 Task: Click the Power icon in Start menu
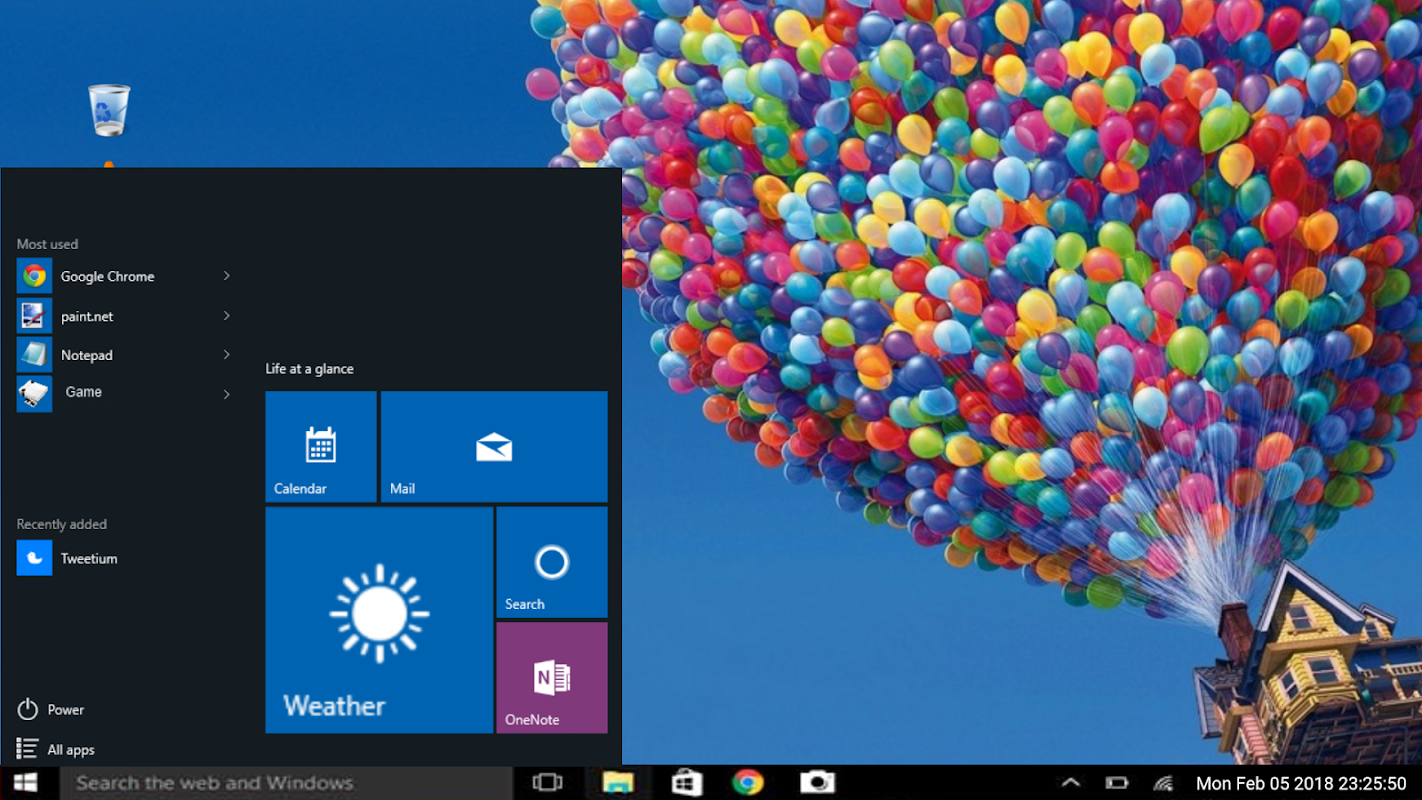click(x=28, y=709)
